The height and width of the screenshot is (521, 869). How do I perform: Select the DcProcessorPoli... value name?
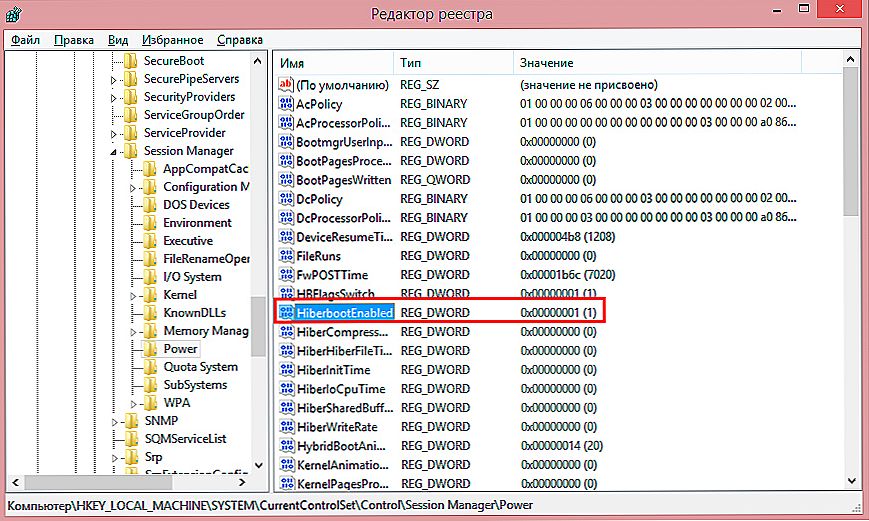(x=344, y=218)
